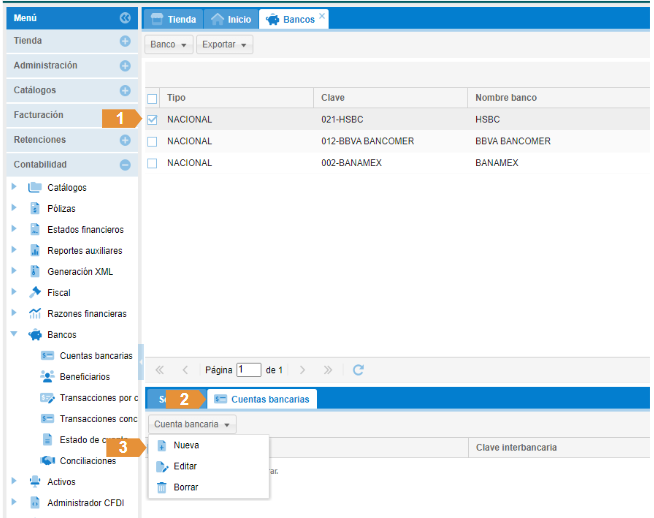Viewport: 654px width, 518px height.
Task: Click the page number input field
Action: click(x=249, y=370)
